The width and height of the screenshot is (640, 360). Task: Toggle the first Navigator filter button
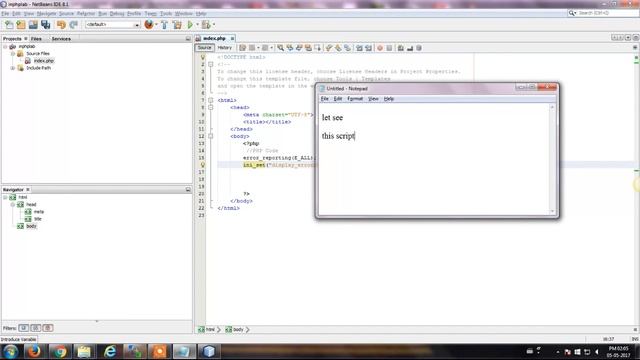(x=24, y=328)
